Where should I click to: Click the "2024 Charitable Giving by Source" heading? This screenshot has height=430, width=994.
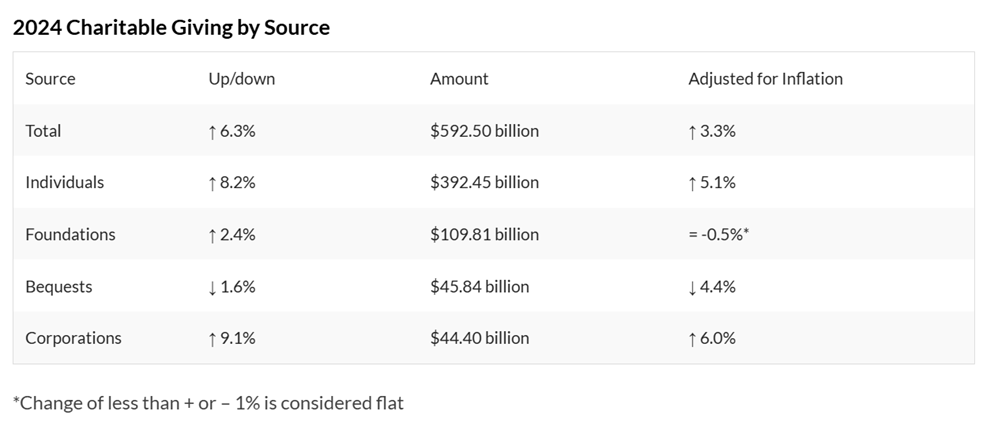coord(171,28)
